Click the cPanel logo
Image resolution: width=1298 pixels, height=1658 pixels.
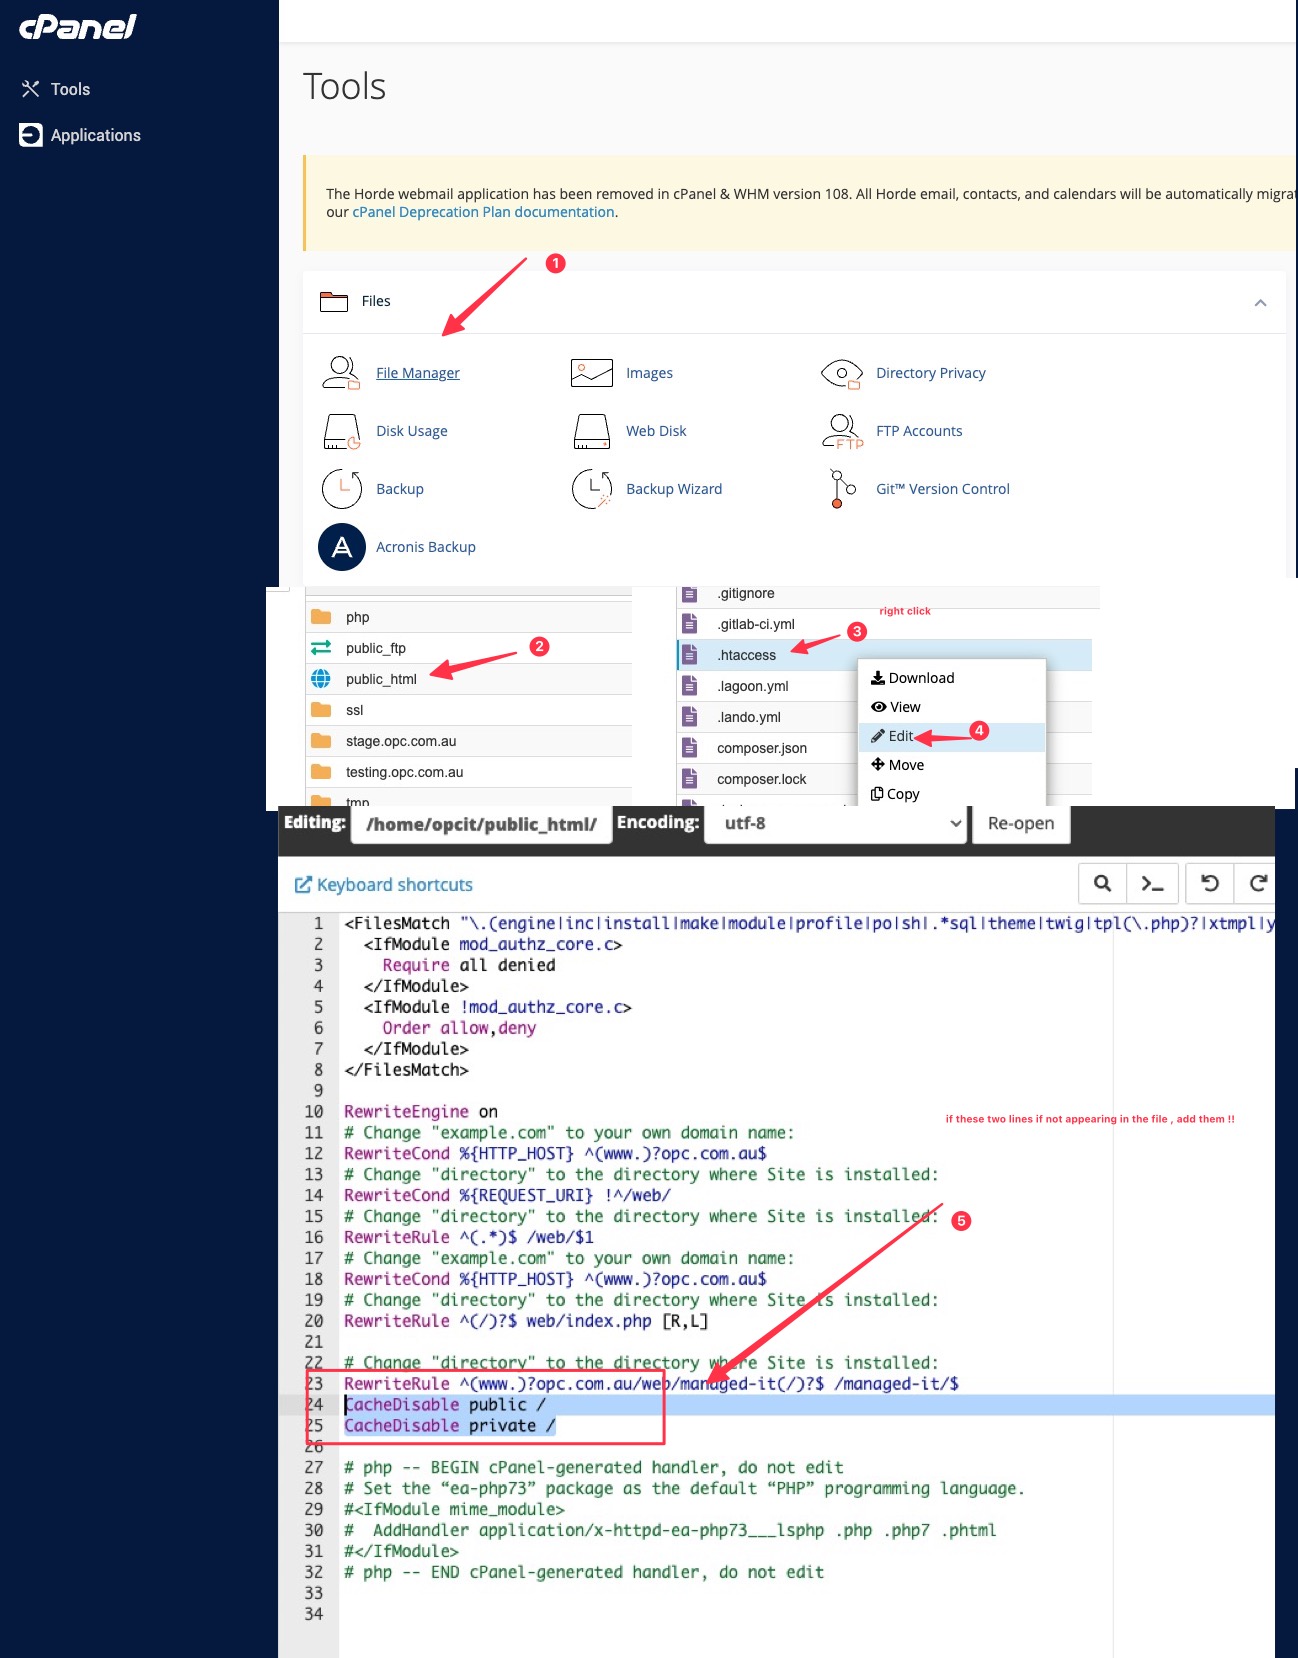tap(78, 27)
